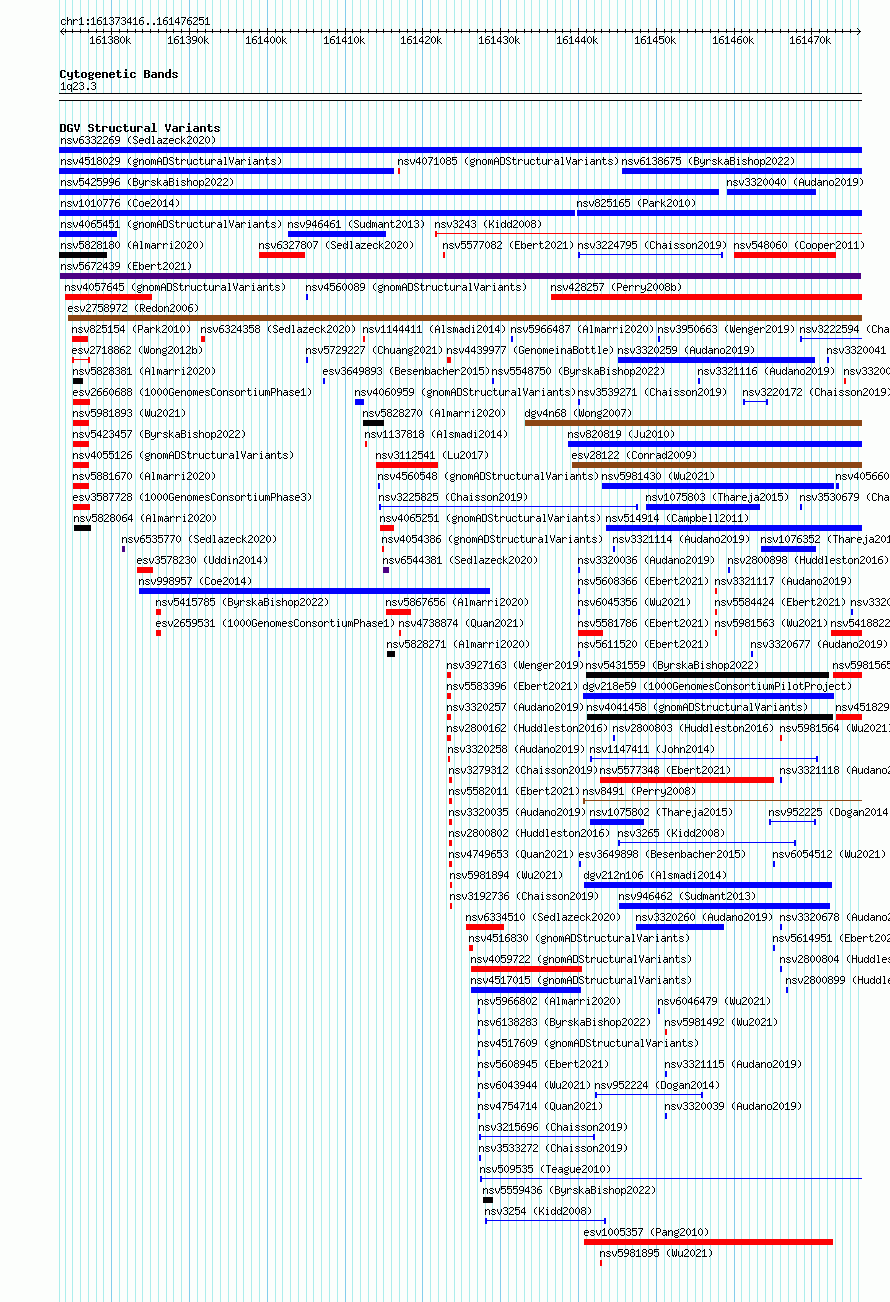Click red bar under nsv6327807 (Sedlazeck2020)

282,255
